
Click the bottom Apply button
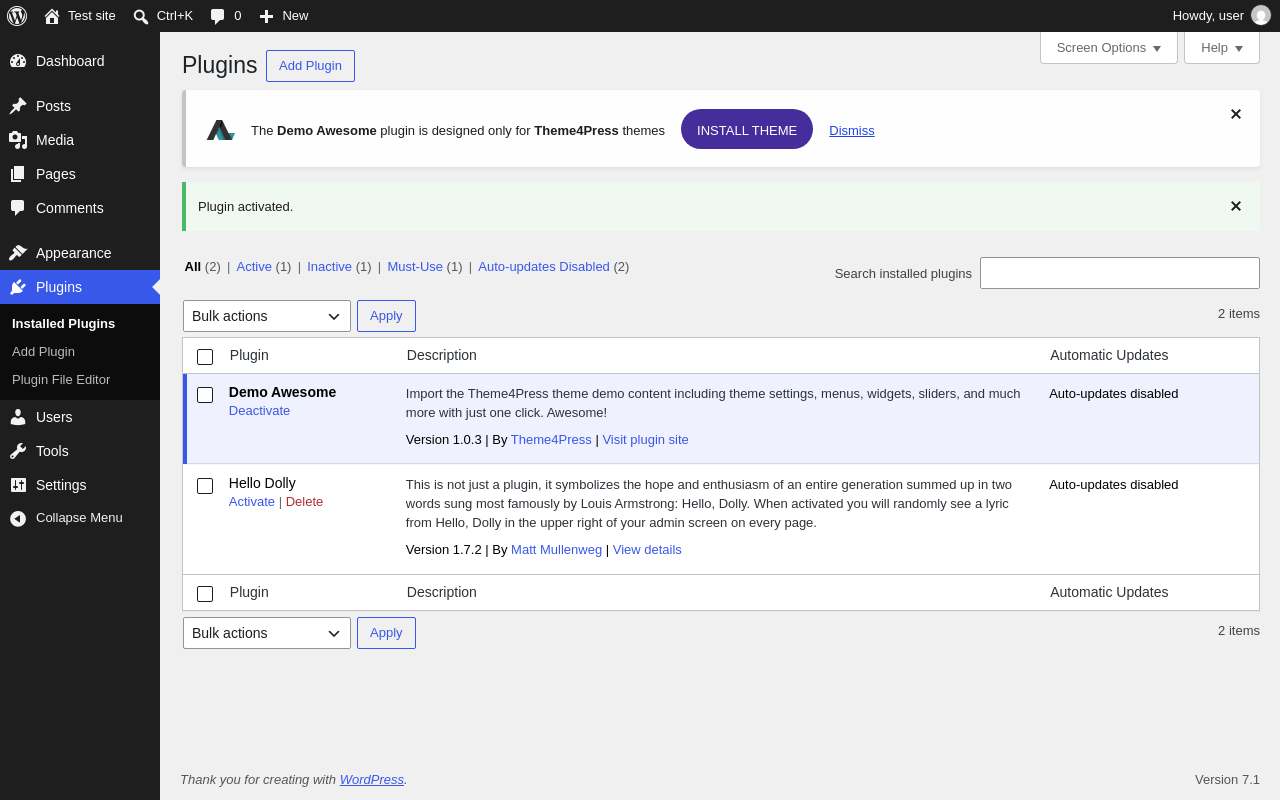coord(386,633)
